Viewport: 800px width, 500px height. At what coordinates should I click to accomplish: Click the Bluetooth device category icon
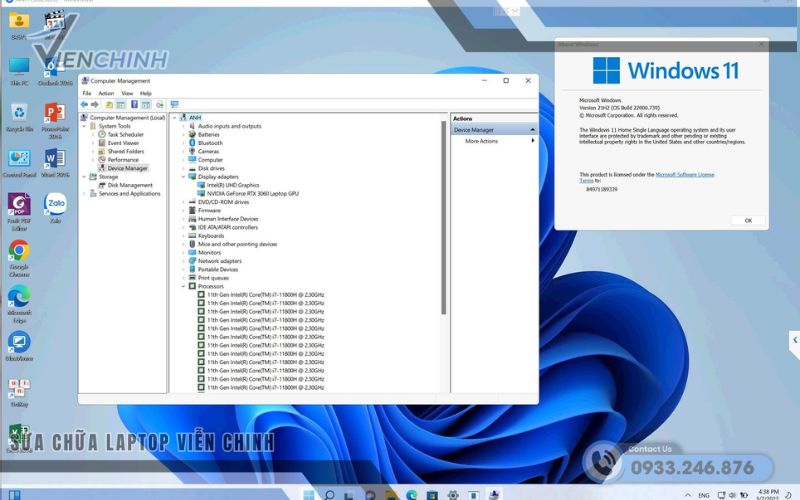[192, 143]
